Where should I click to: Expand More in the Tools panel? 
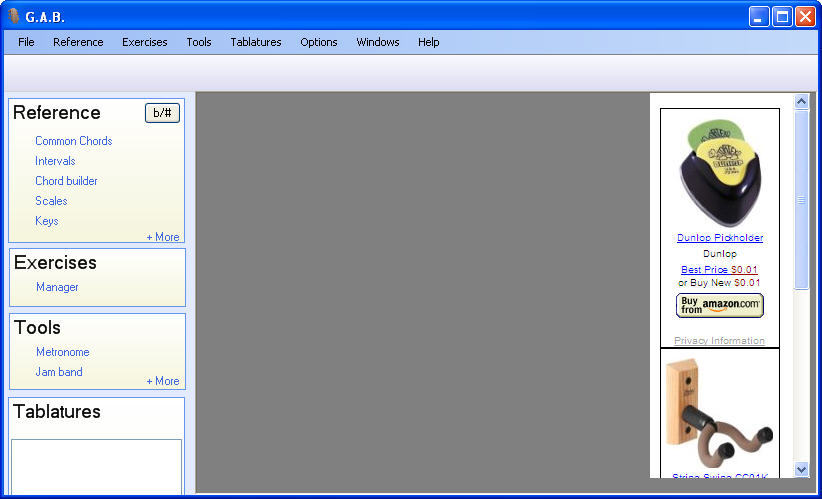point(163,381)
